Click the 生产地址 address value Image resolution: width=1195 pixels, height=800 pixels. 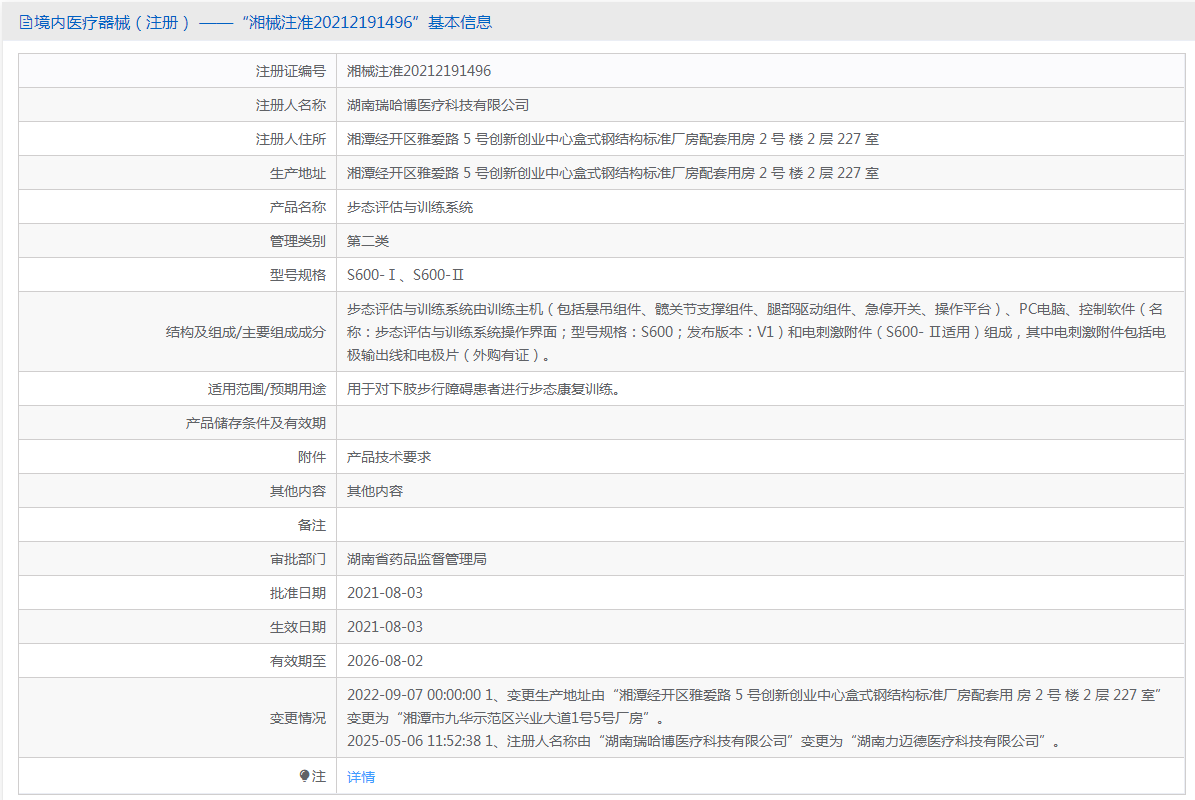tap(613, 173)
